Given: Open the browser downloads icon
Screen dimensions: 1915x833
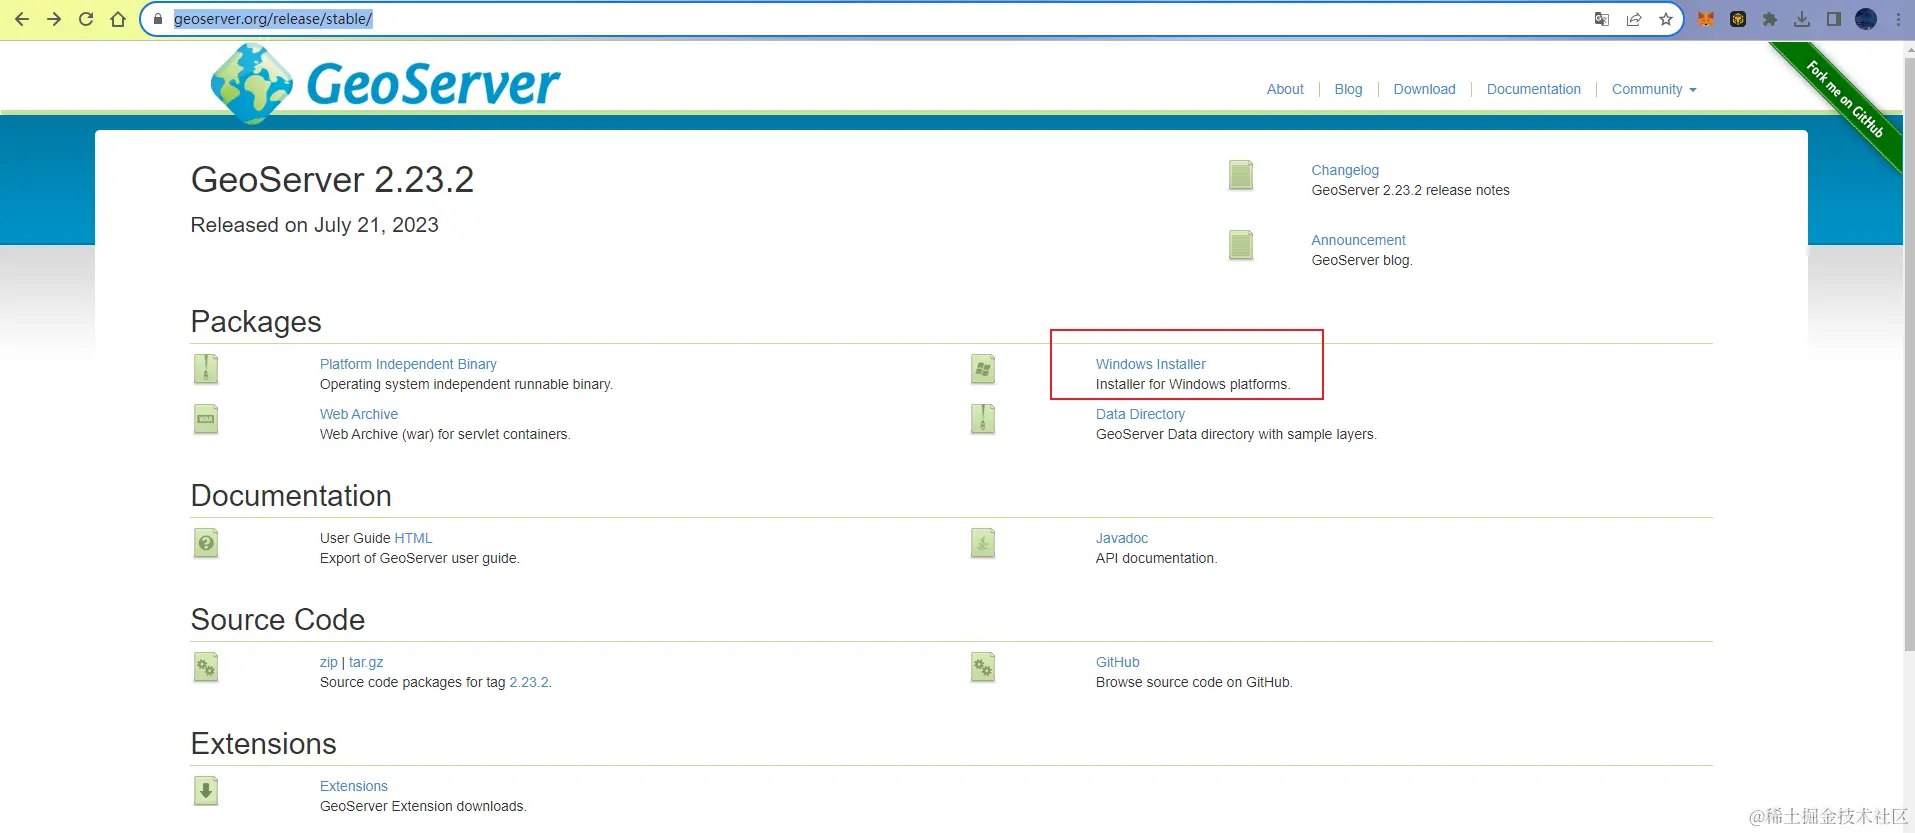Looking at the screenshot, I should pyautogui.click(x=1802, y=19).
